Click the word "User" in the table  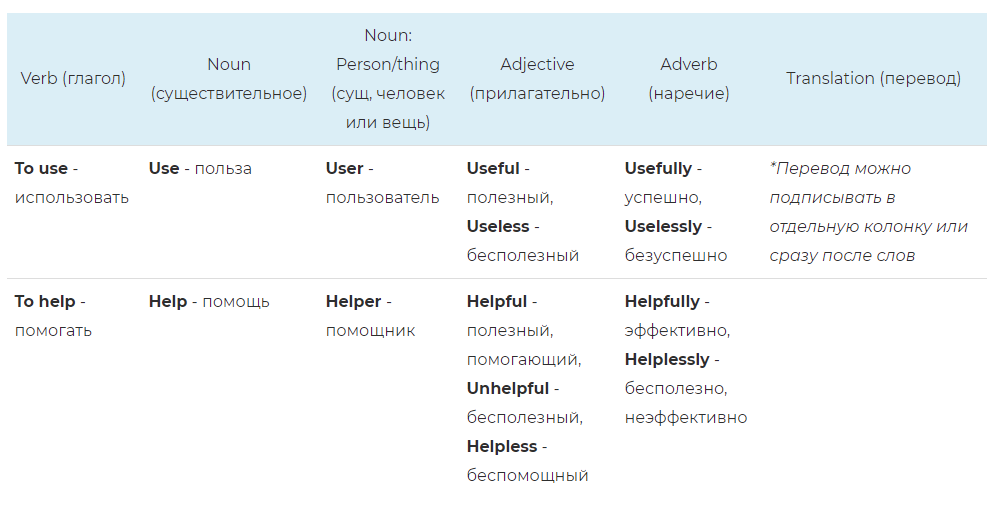345,168
